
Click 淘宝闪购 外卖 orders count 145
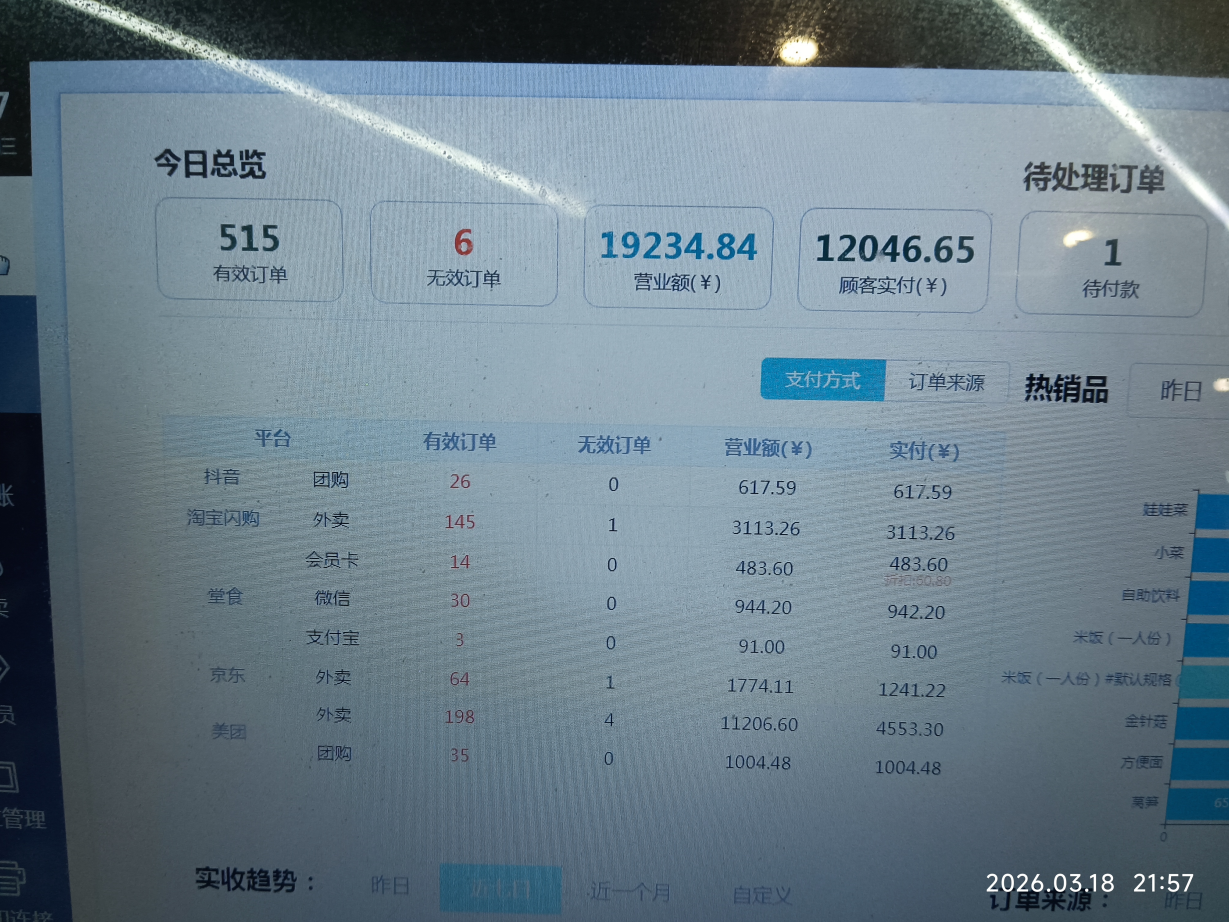(459, 522)
